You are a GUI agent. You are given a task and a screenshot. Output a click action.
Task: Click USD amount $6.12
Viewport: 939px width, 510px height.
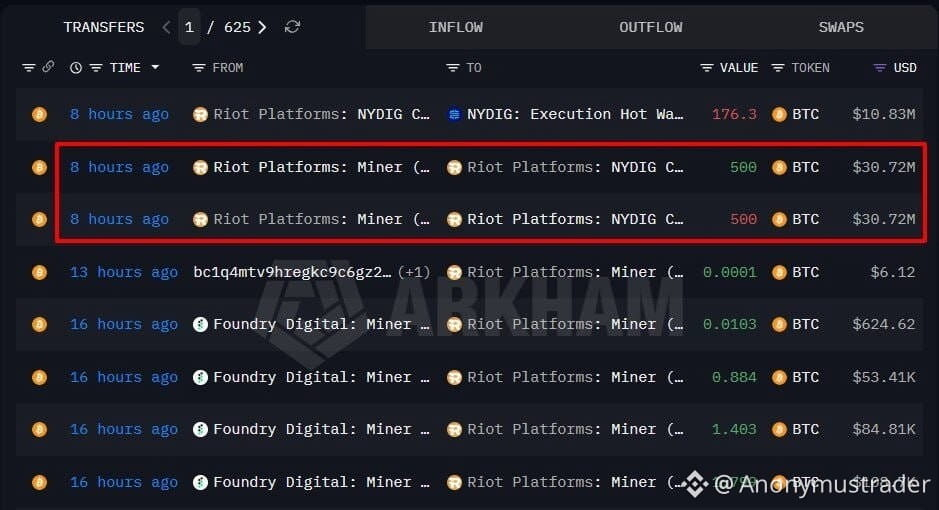(893, 272)
